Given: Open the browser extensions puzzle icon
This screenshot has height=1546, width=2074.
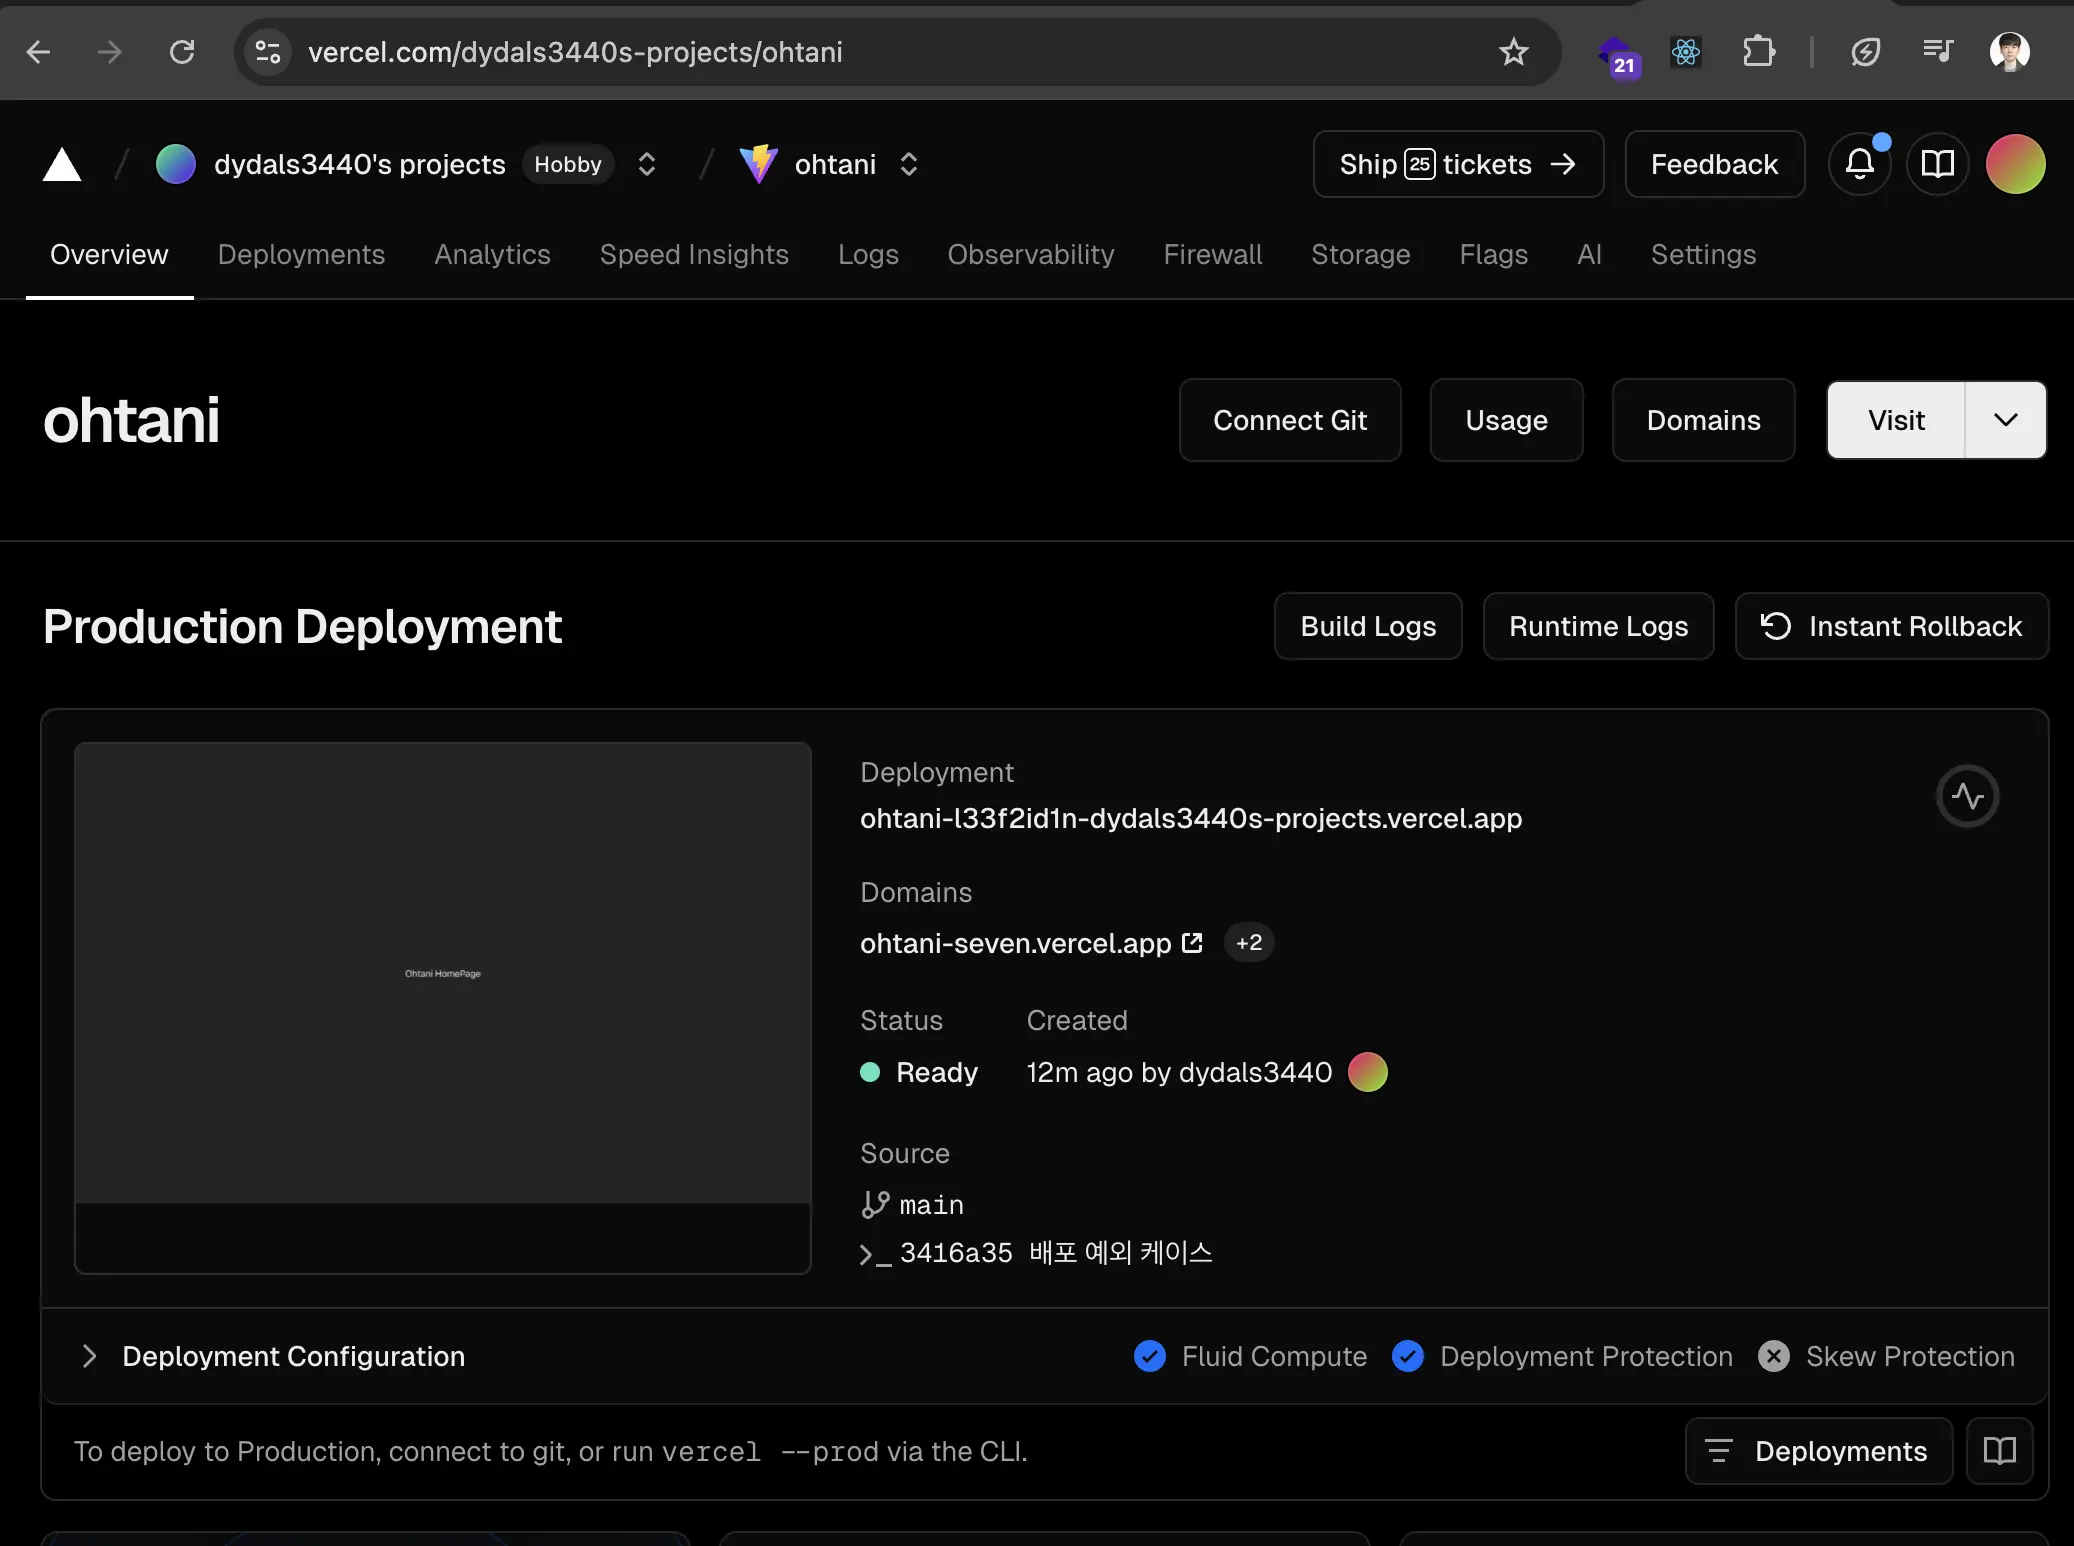Looking at the screenshot, I should tap(1759, 52).
